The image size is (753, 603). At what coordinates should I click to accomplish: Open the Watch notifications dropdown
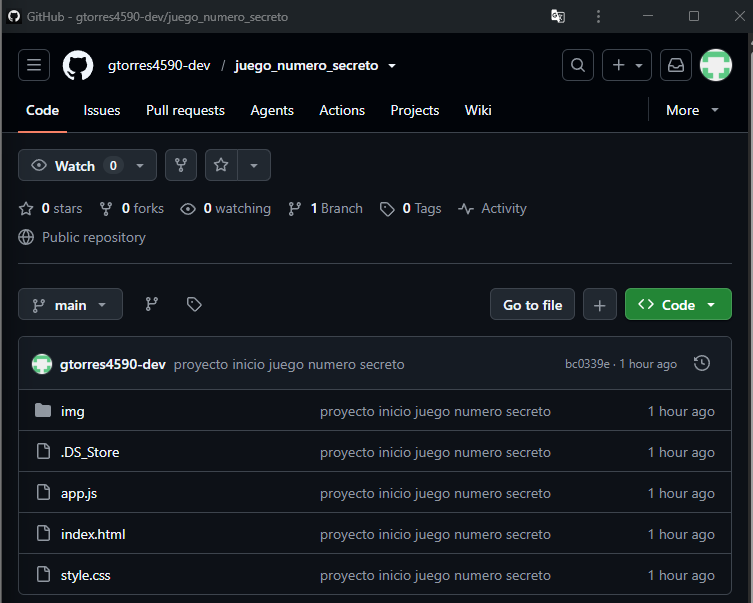[87, 165]
